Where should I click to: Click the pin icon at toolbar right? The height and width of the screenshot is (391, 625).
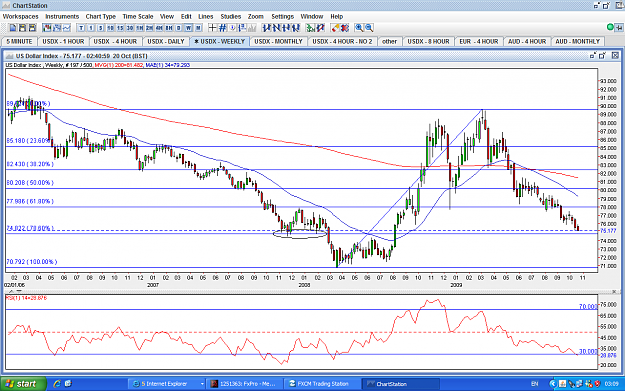(x=619, y=28)
